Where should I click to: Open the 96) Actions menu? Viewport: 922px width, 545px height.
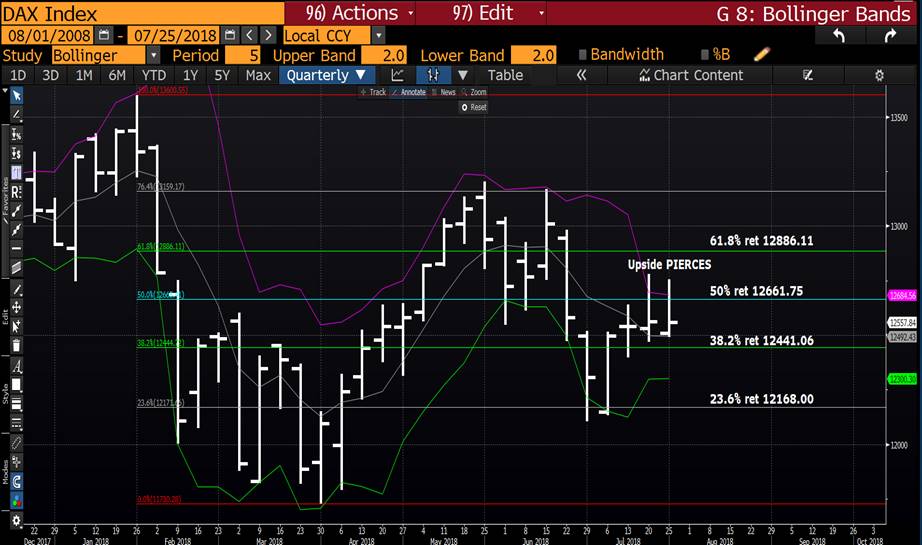[350, 13]
